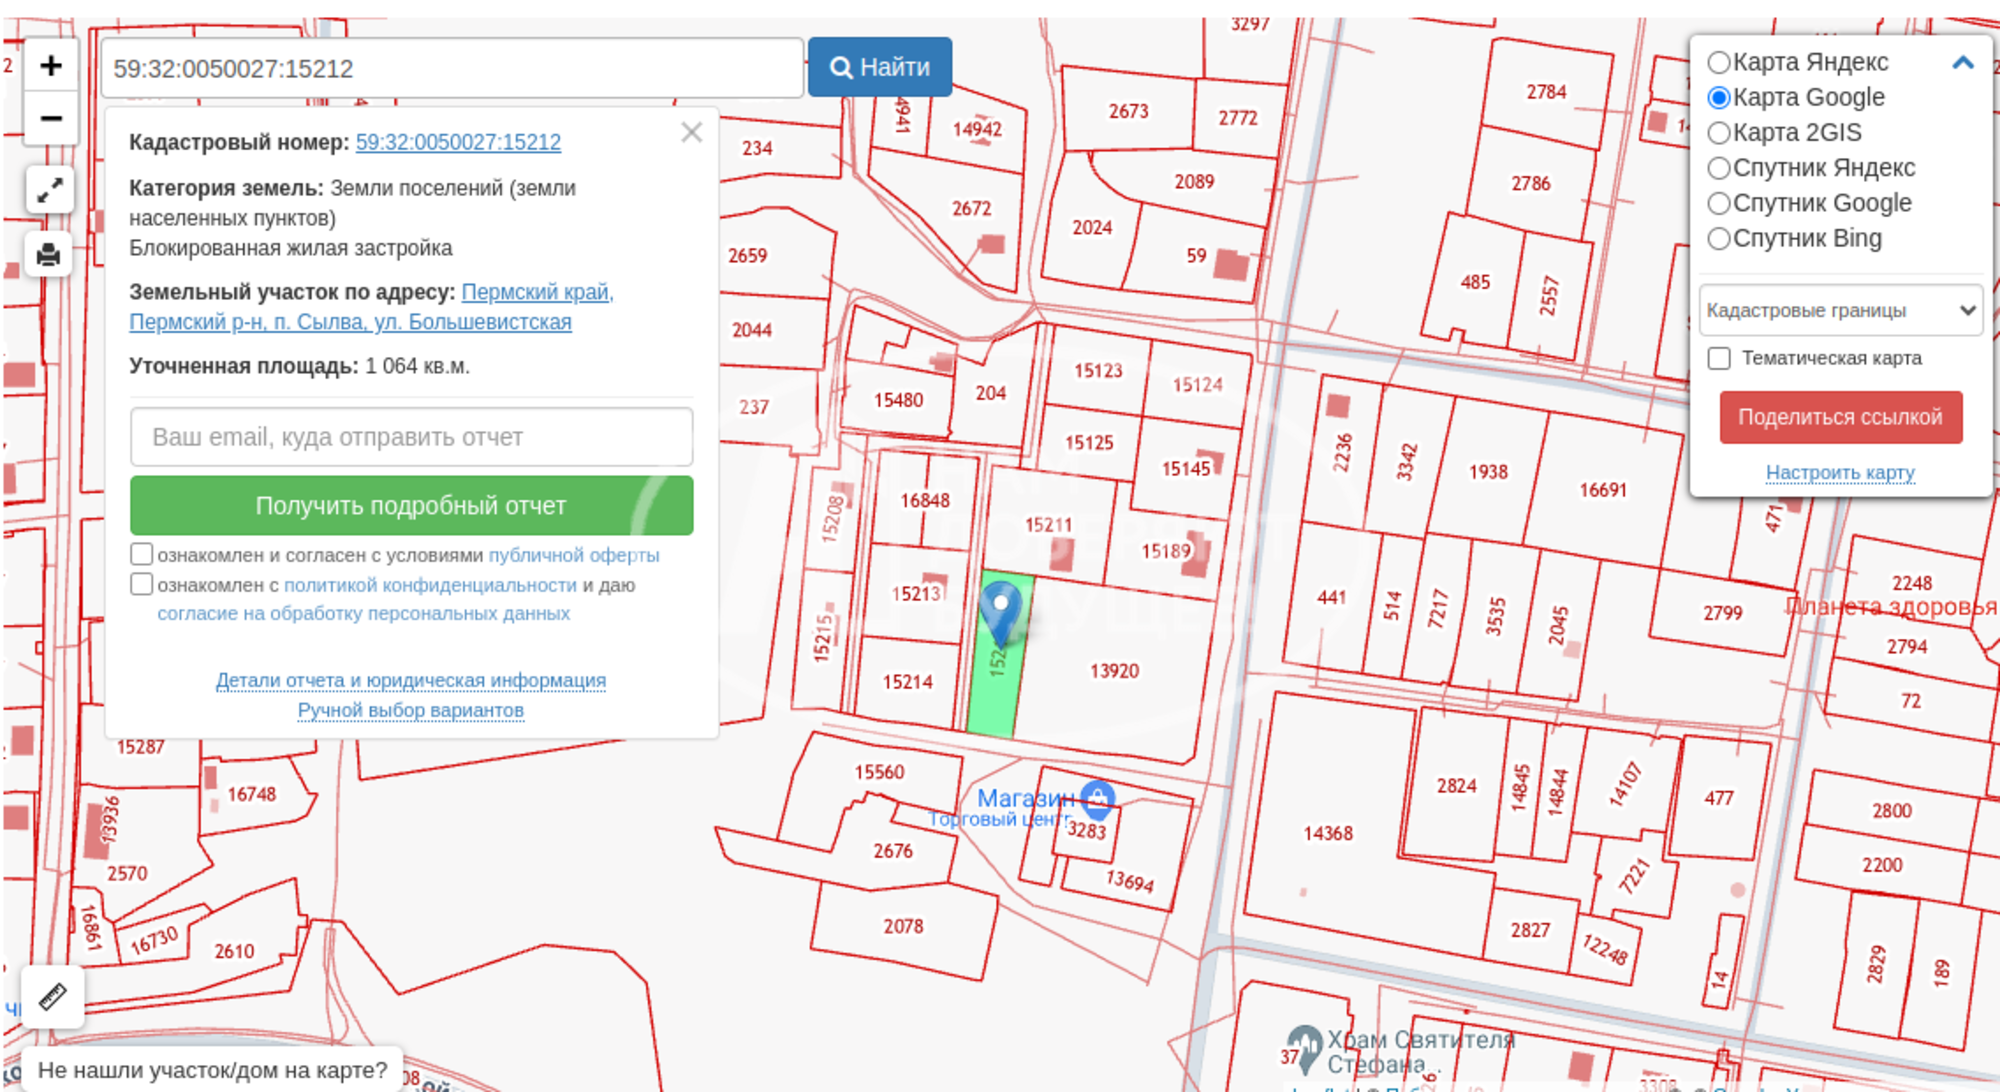Click the email input field
This screenshot has height=1092, width=2000.
(x=411, y=437)
